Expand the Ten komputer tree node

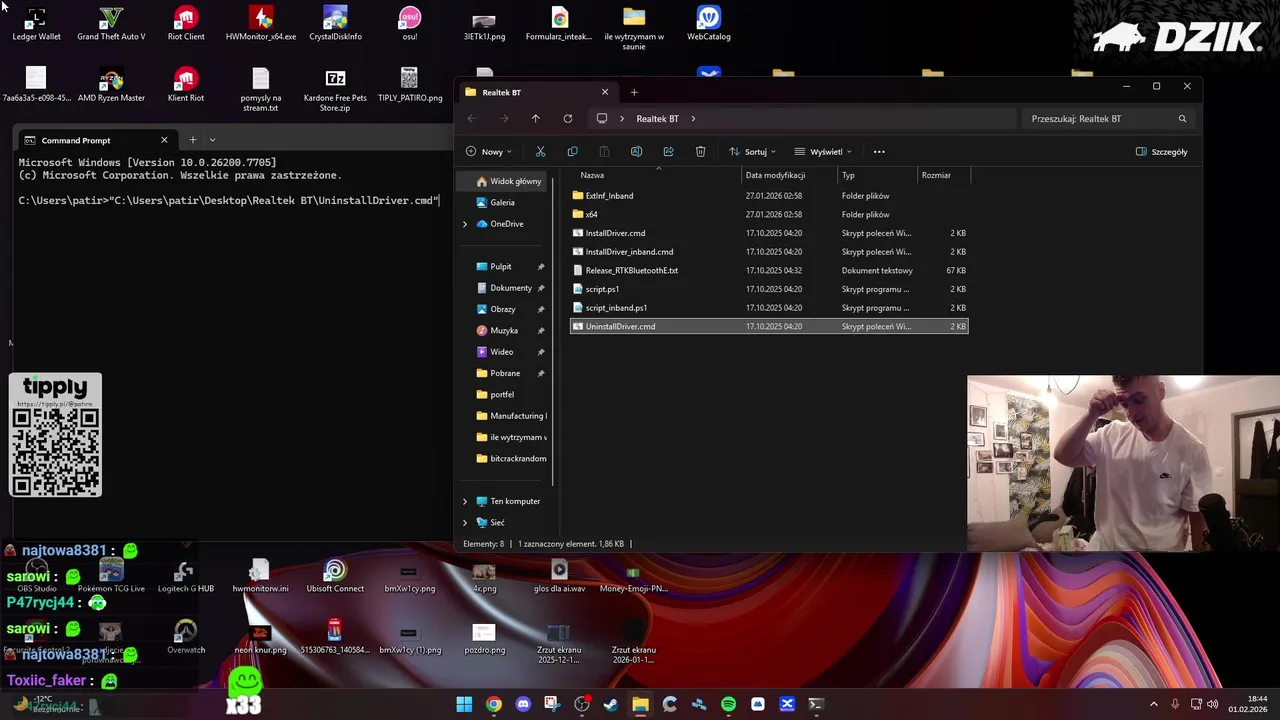465,501
